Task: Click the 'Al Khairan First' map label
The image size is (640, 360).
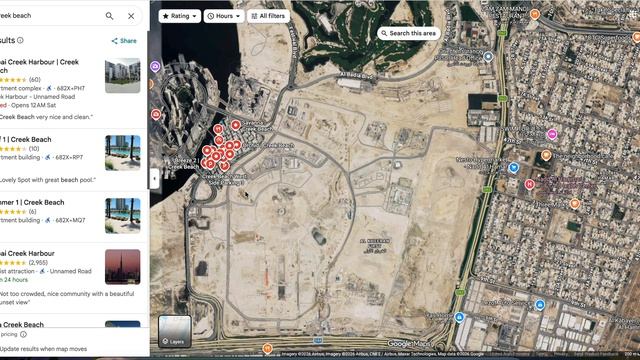Action: [375, 246]
